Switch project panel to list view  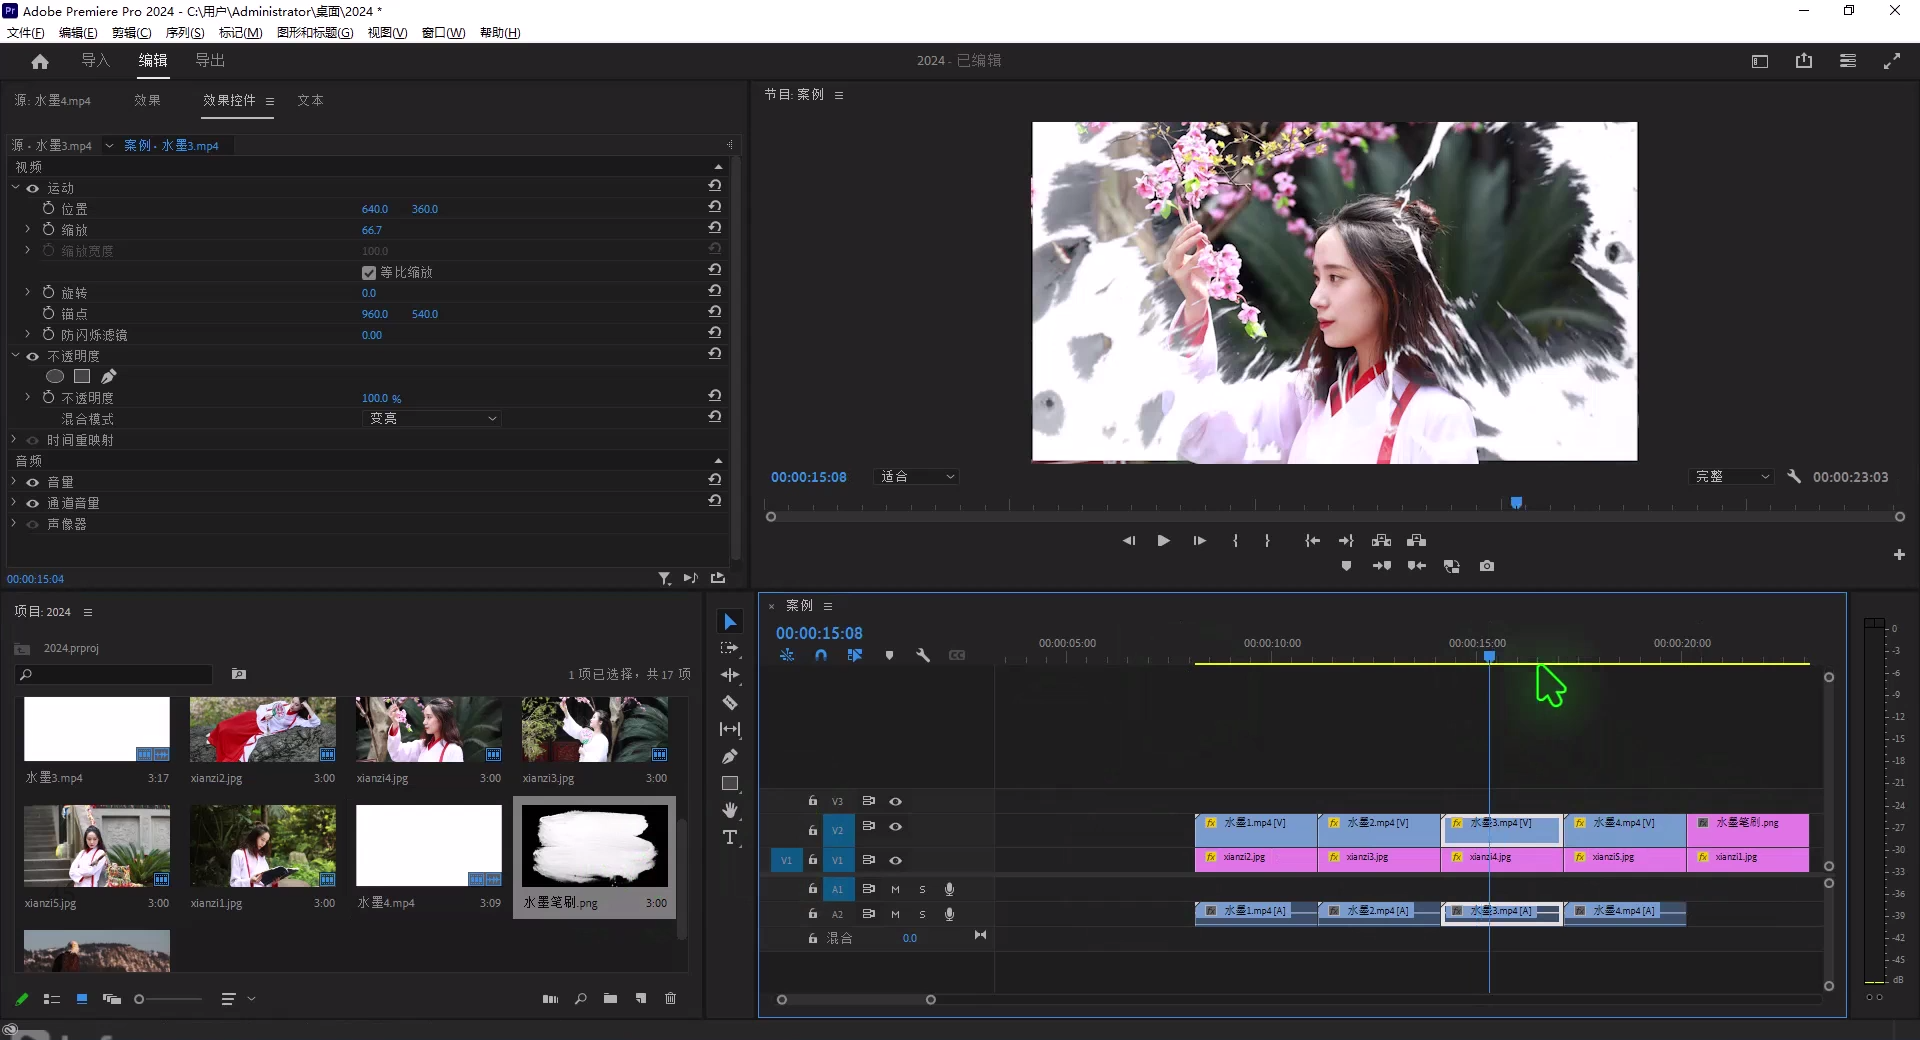[x=52, y=999]
